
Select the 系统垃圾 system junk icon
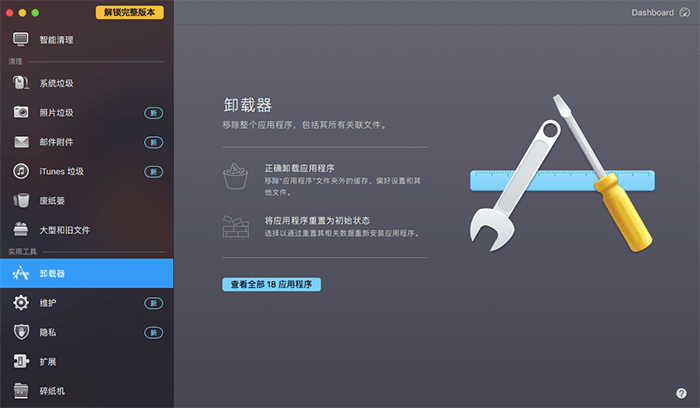click(x=21, y=83)
